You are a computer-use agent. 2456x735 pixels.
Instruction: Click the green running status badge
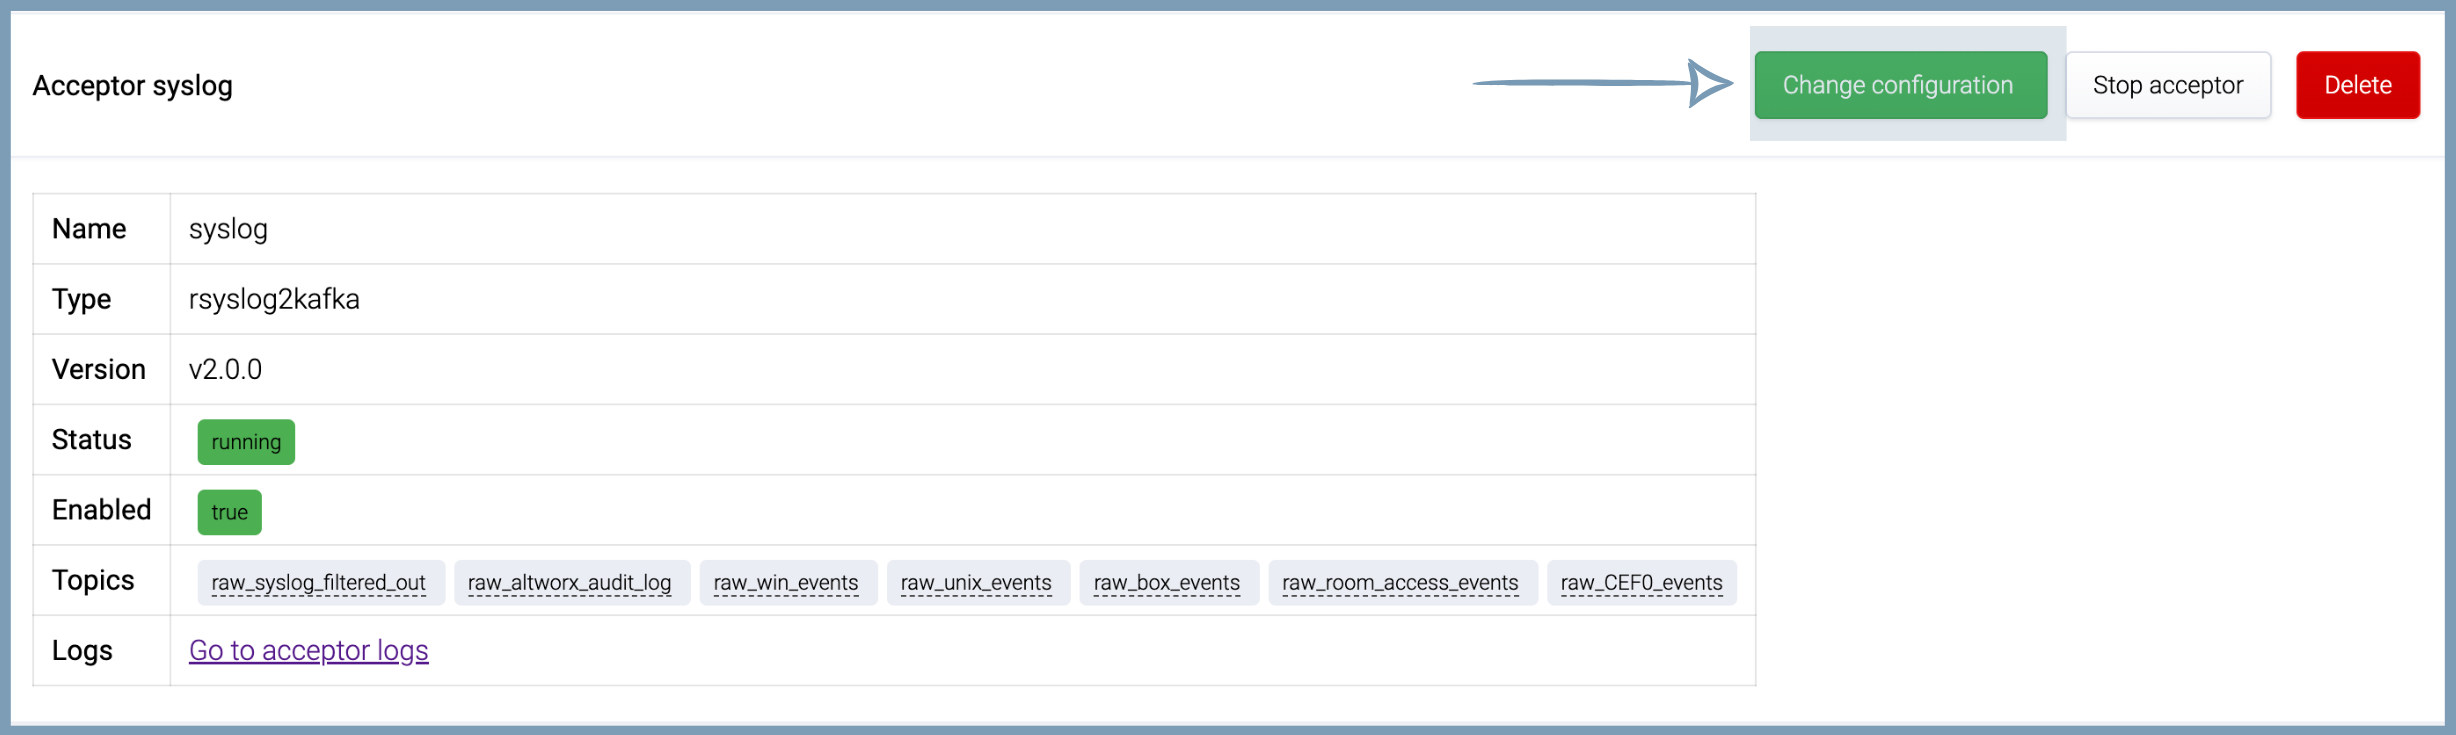click(246, 442)
